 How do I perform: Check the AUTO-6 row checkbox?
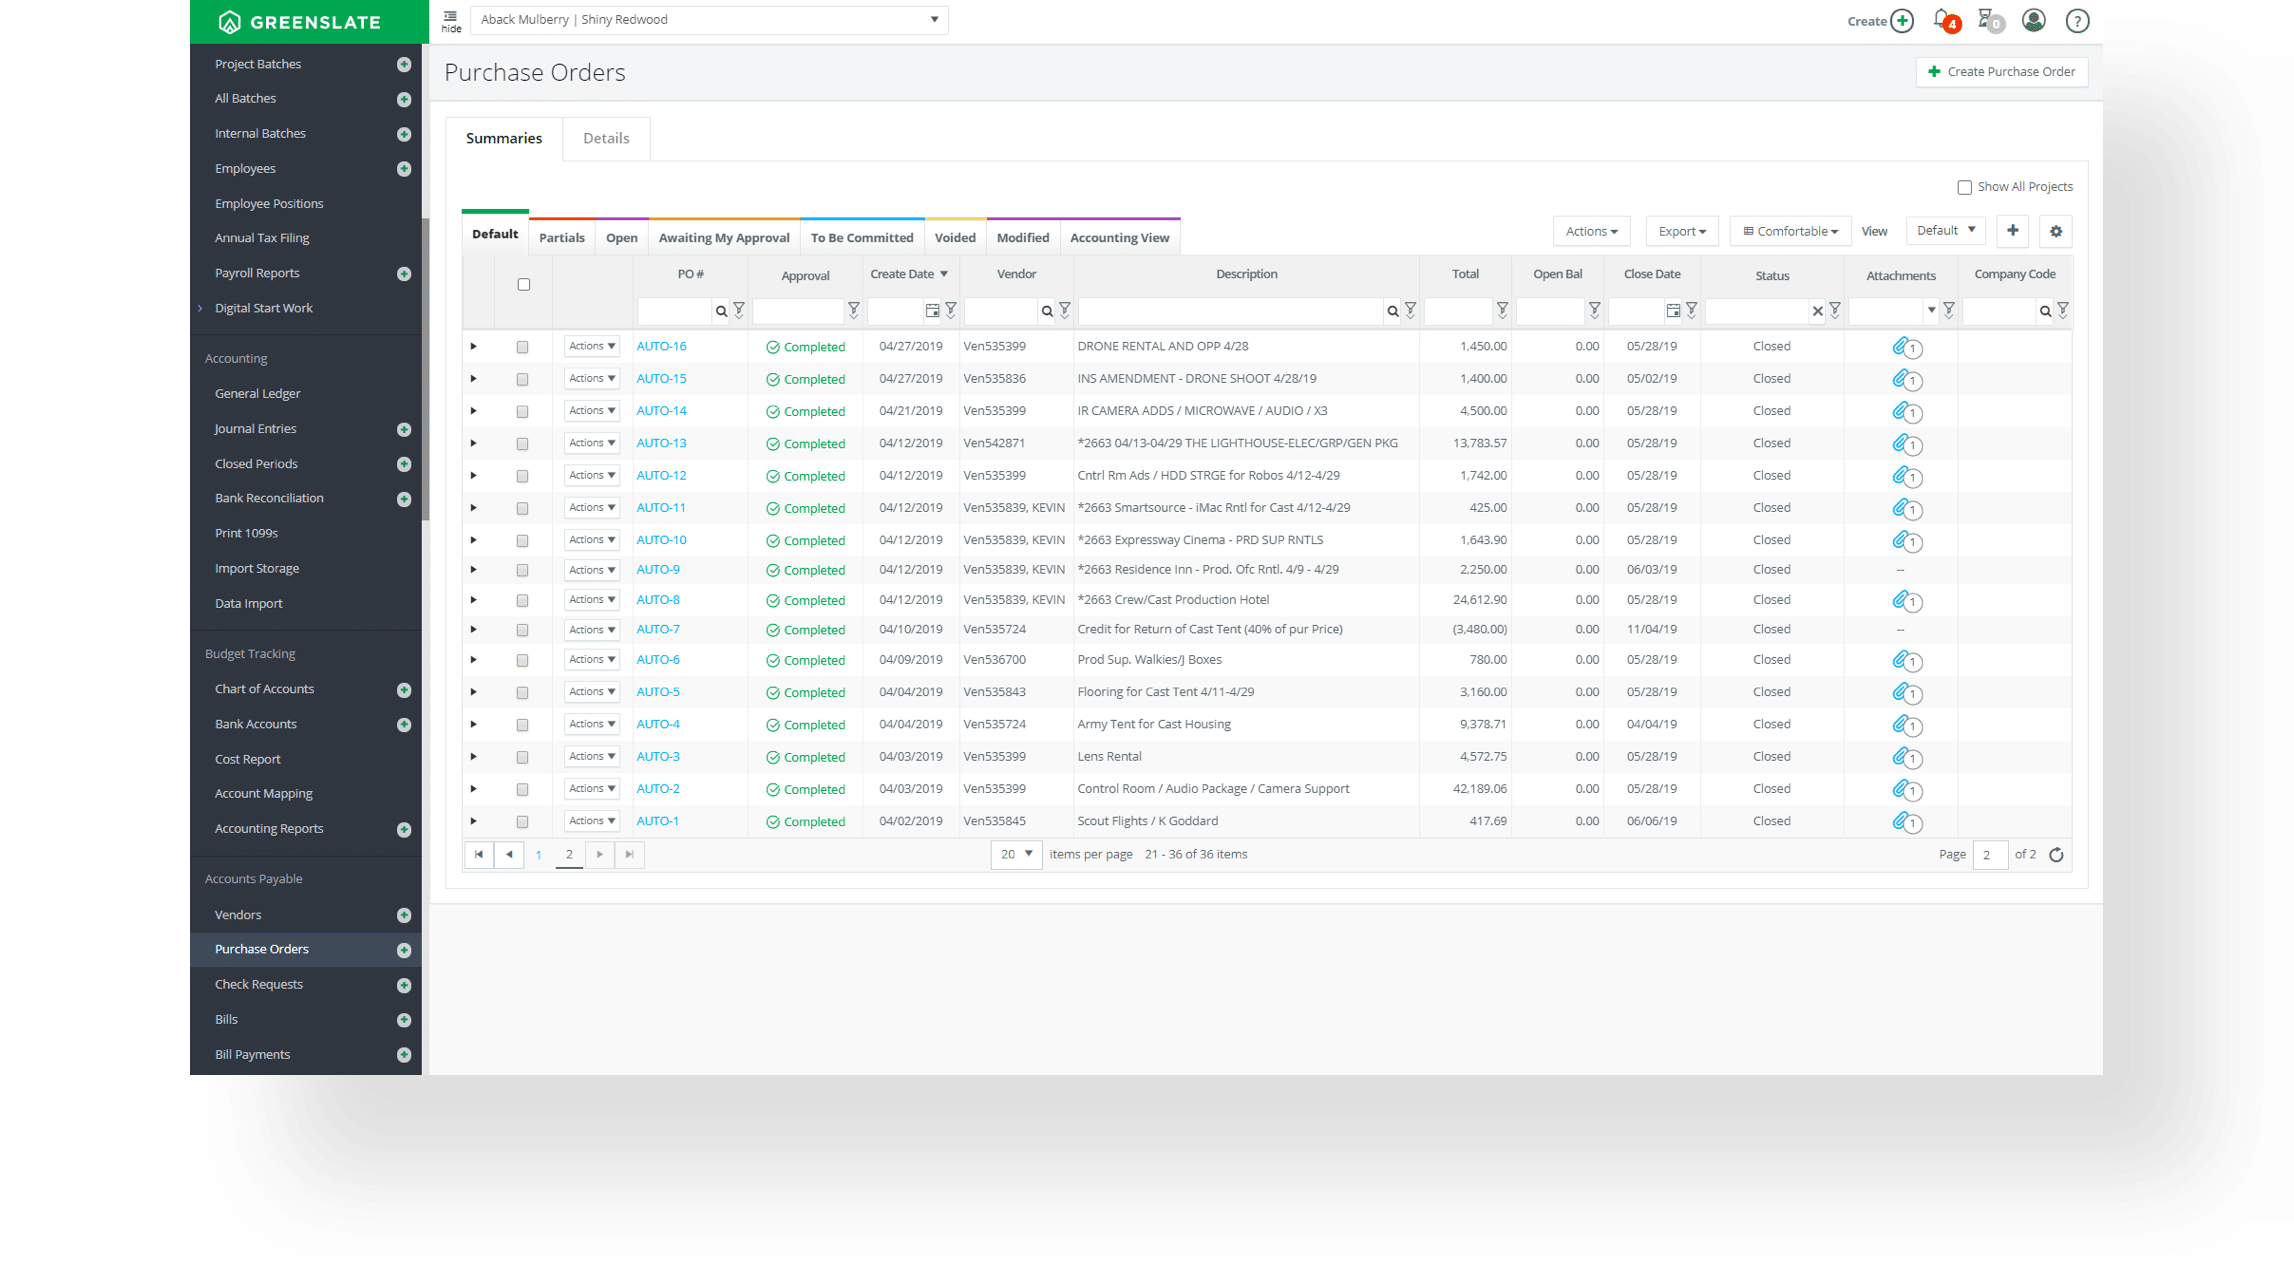[522, 661]
